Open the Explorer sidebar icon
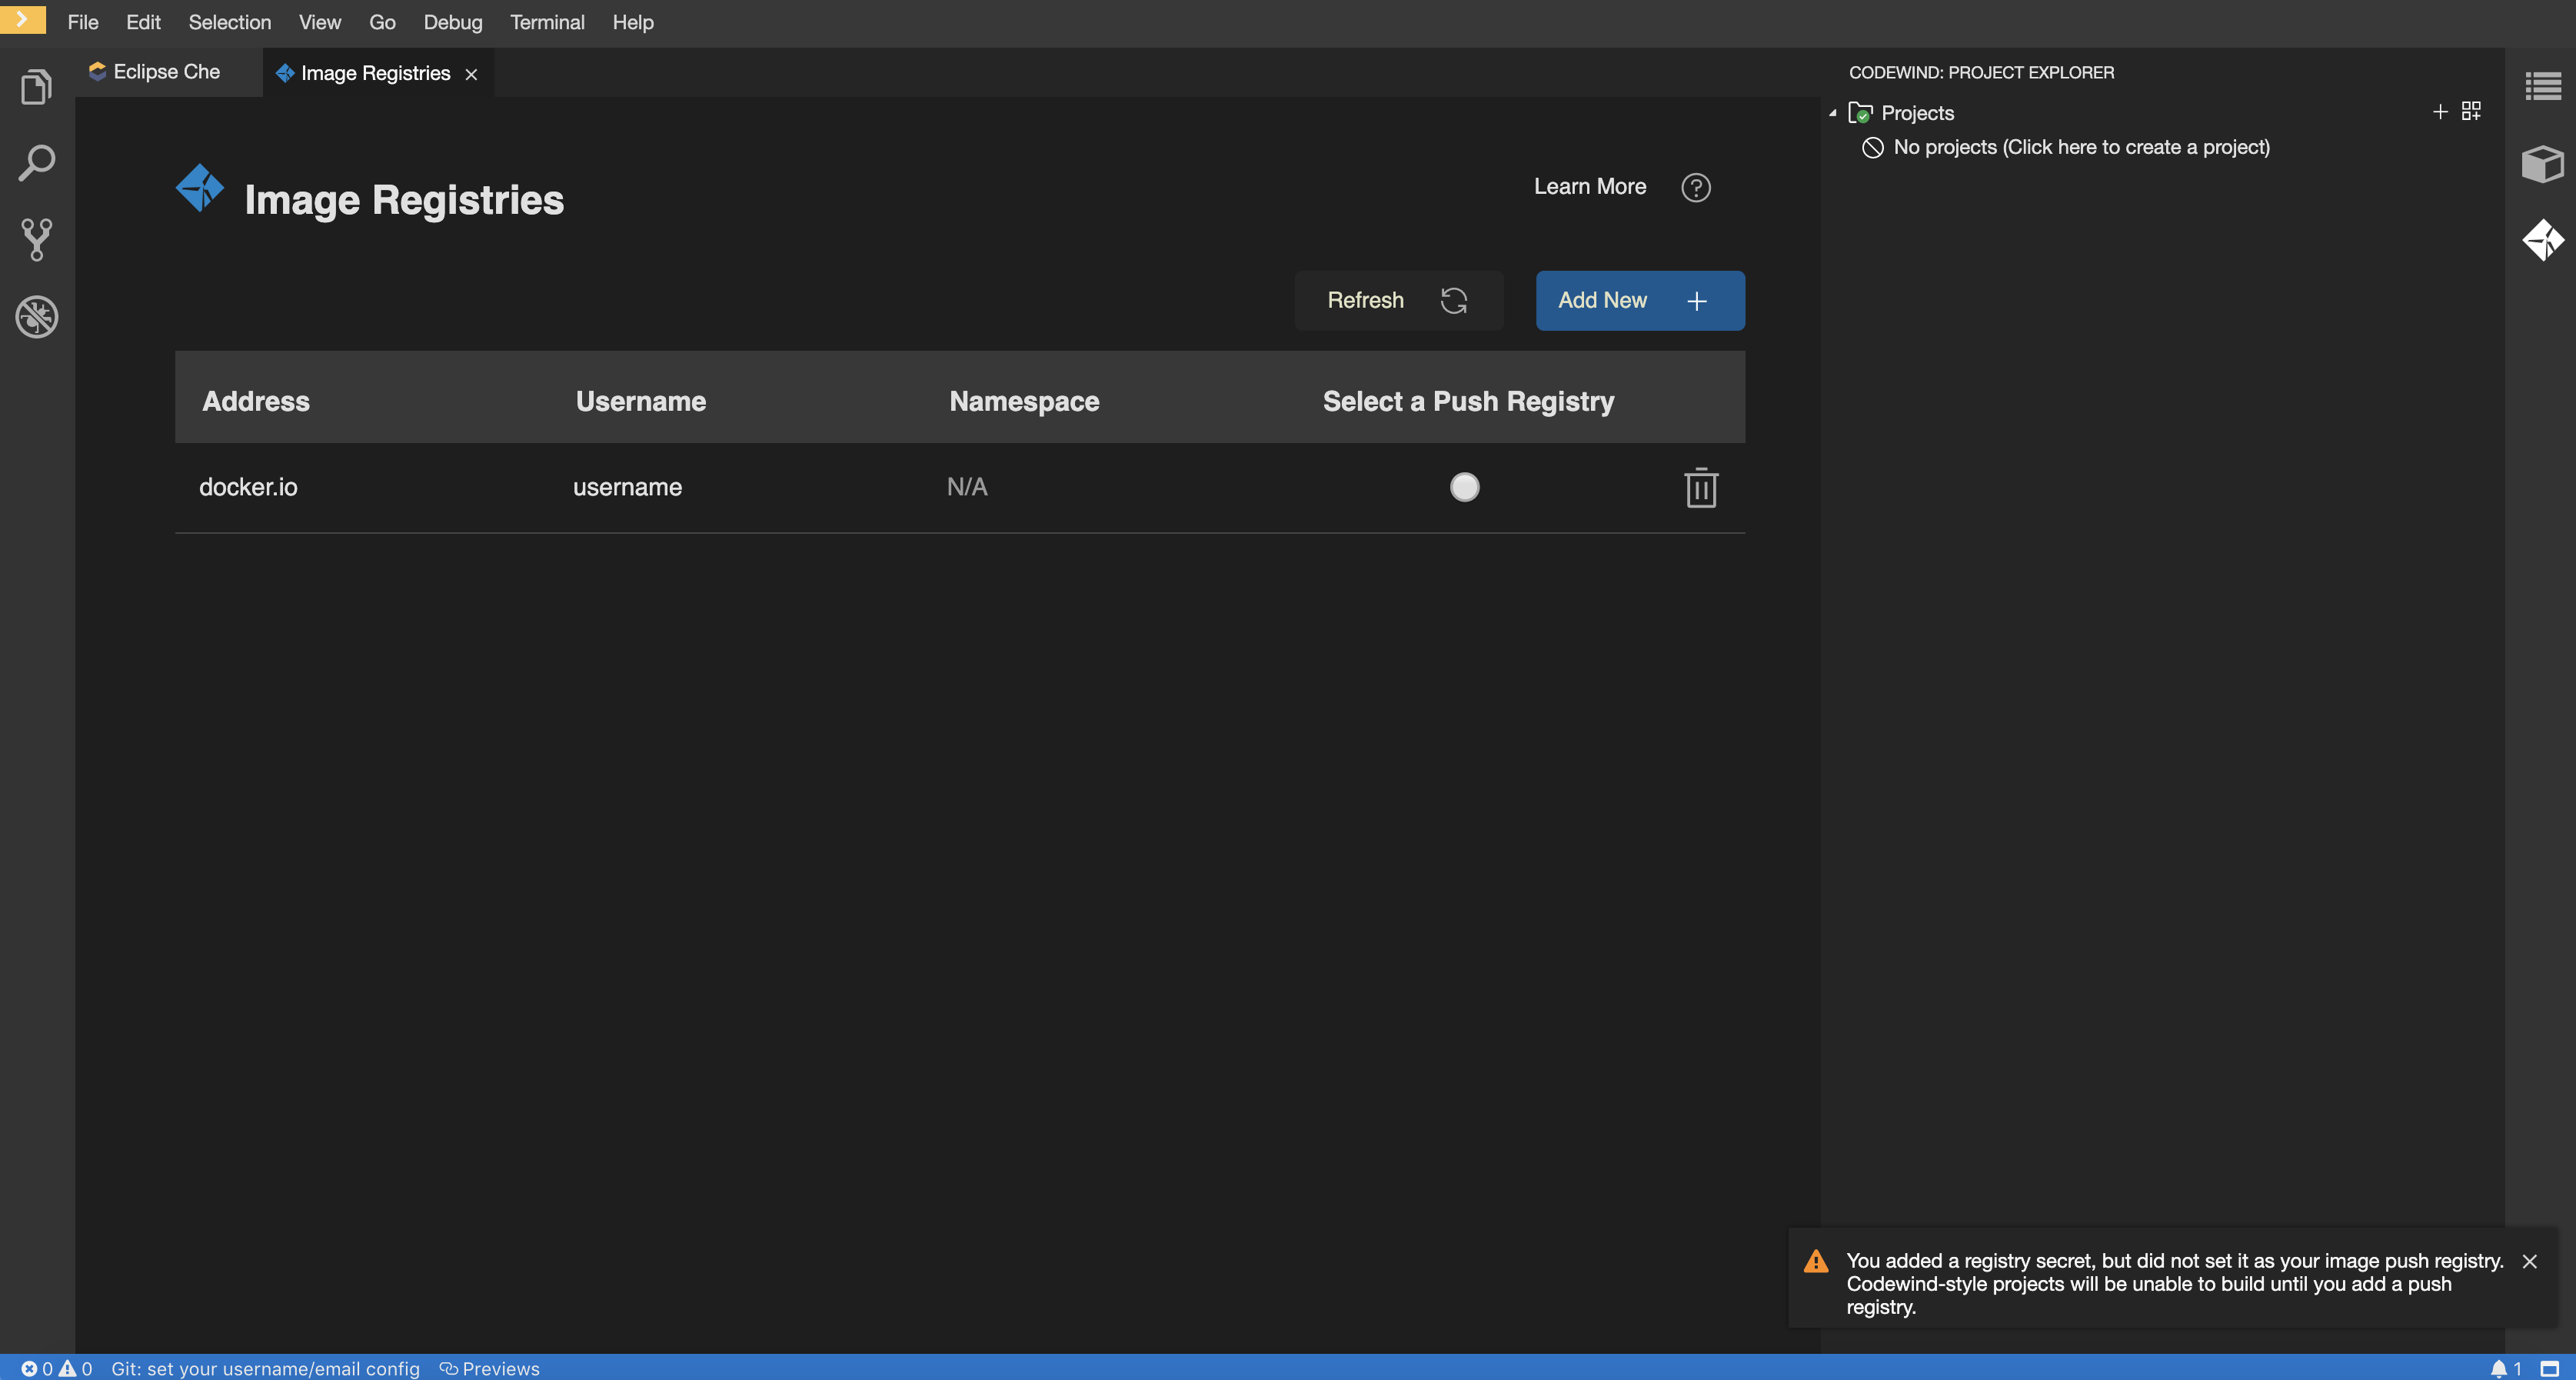 [36, 86]
